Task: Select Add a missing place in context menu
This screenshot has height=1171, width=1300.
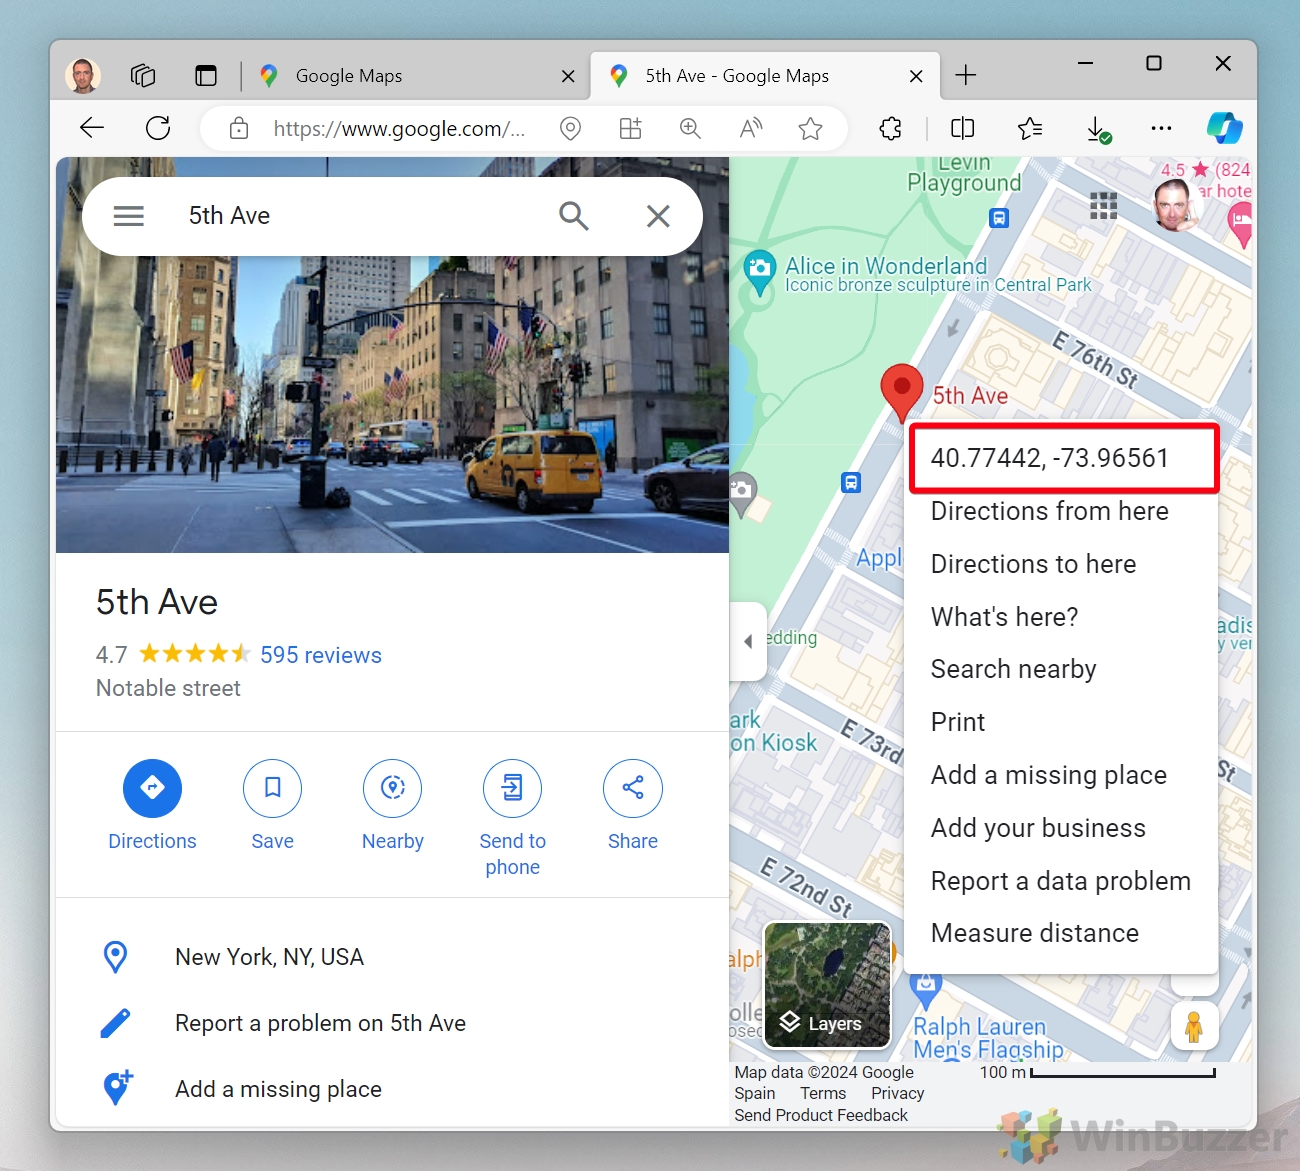Action: 1061,775
